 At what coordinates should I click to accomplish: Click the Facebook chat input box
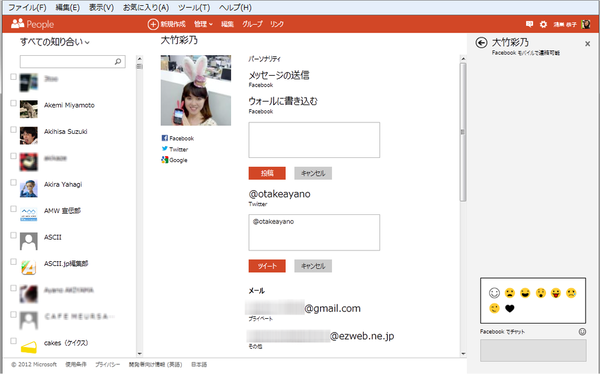tap(533, 350)
